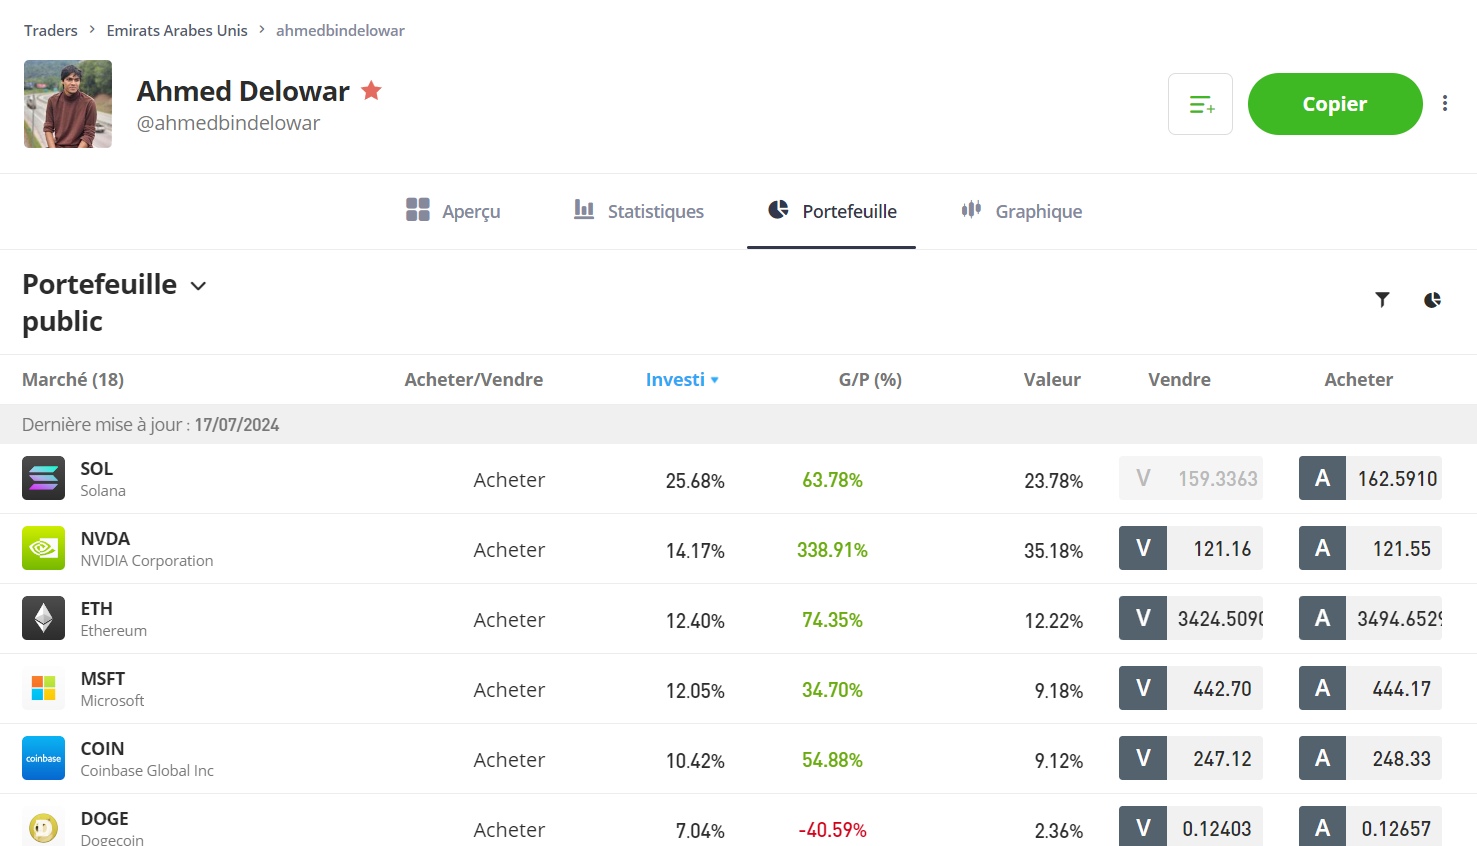
Task: Navigate to the Traders breadcrumb link
Action: [50, 30]
